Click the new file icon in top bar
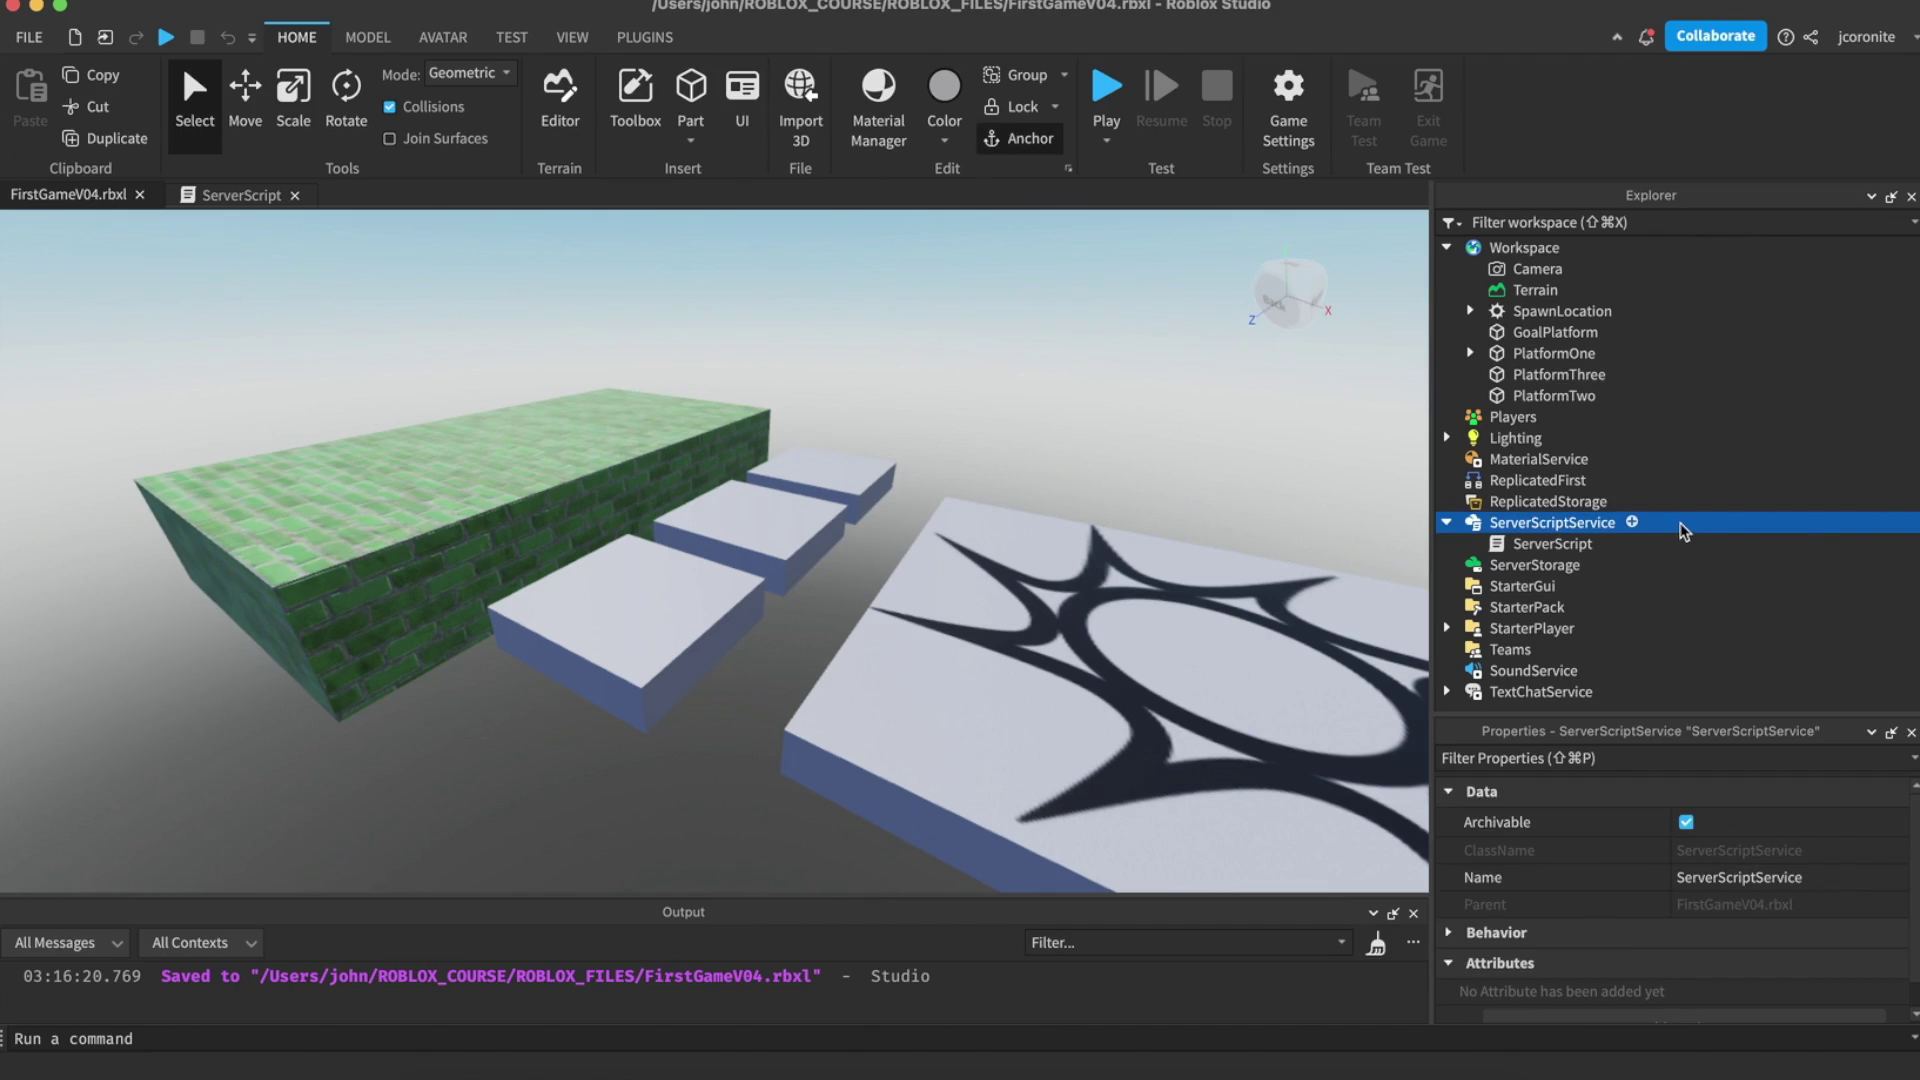This screenshot has width=1920, height=1080. click(75, 37)
